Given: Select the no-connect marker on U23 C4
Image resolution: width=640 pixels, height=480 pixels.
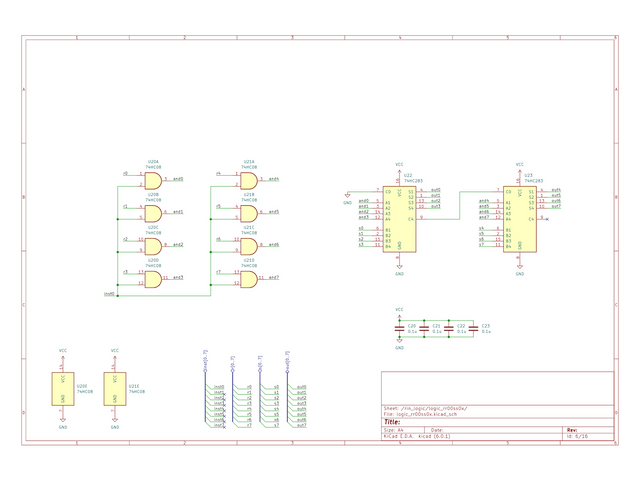Looking at the screenshot, I should [x=545, y=217].
